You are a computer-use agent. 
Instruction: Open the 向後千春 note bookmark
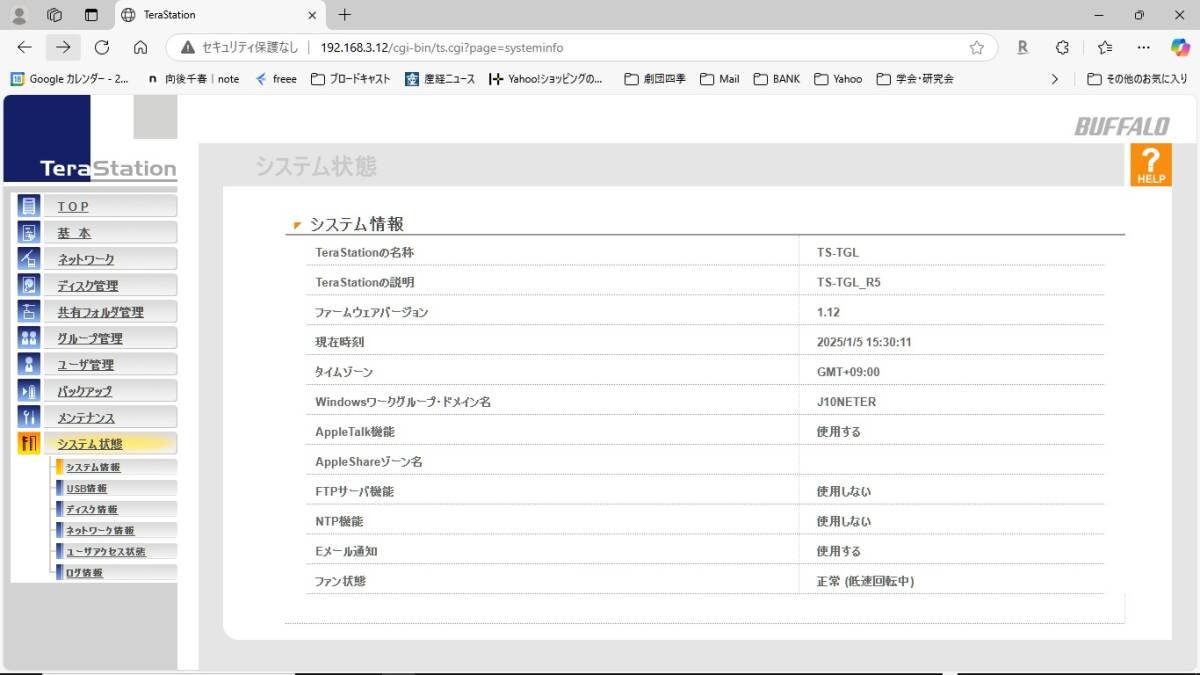(x=193, y=78)
